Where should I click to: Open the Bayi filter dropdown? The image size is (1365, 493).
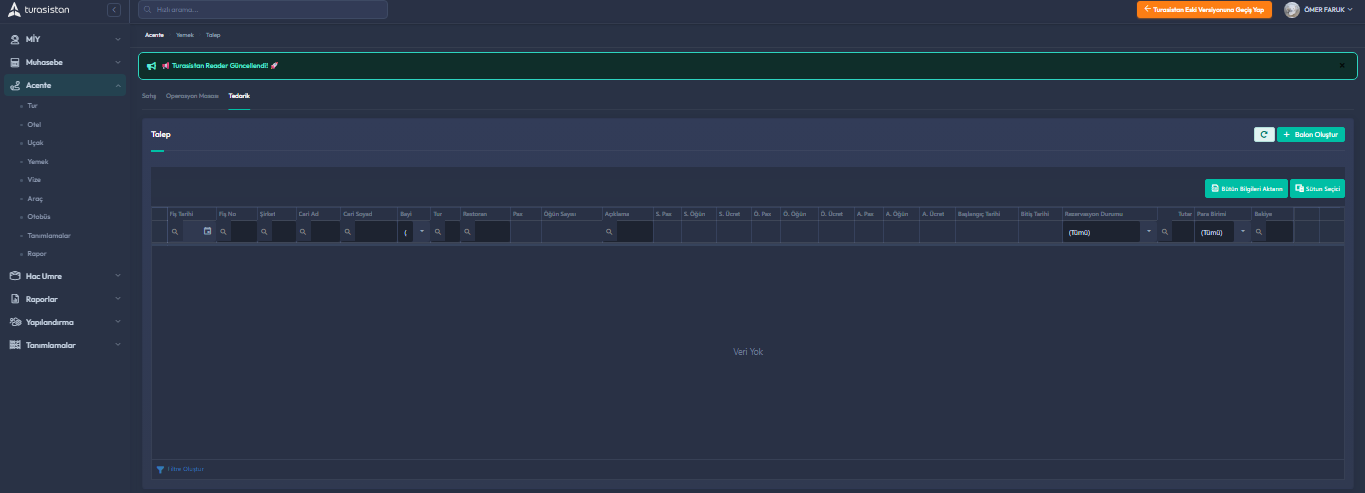[421, 231]
